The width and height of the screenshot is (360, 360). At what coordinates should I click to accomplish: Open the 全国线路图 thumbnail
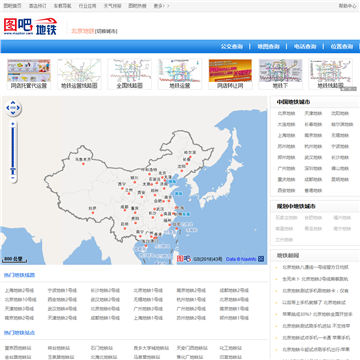coord(129,74)
